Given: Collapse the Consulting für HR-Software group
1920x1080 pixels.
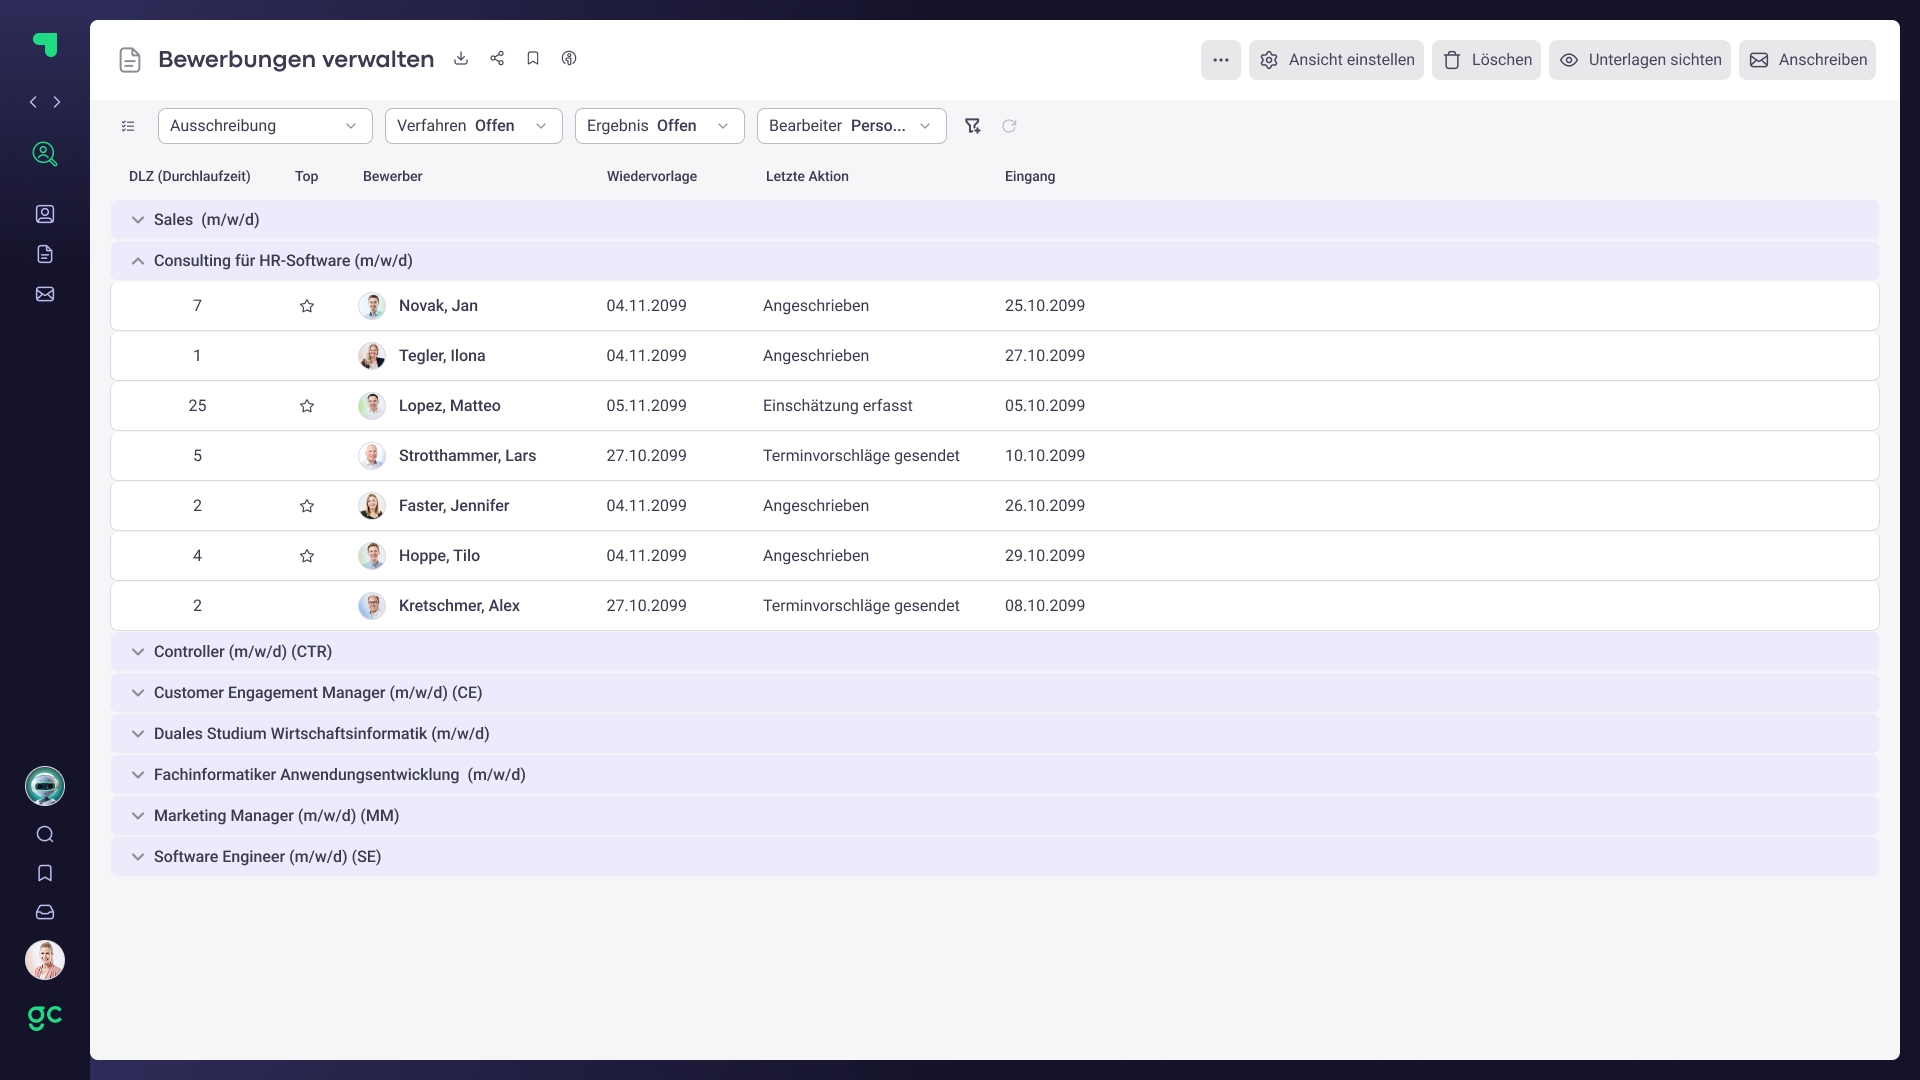Looking at the screenshot, I should pos(138,261).
